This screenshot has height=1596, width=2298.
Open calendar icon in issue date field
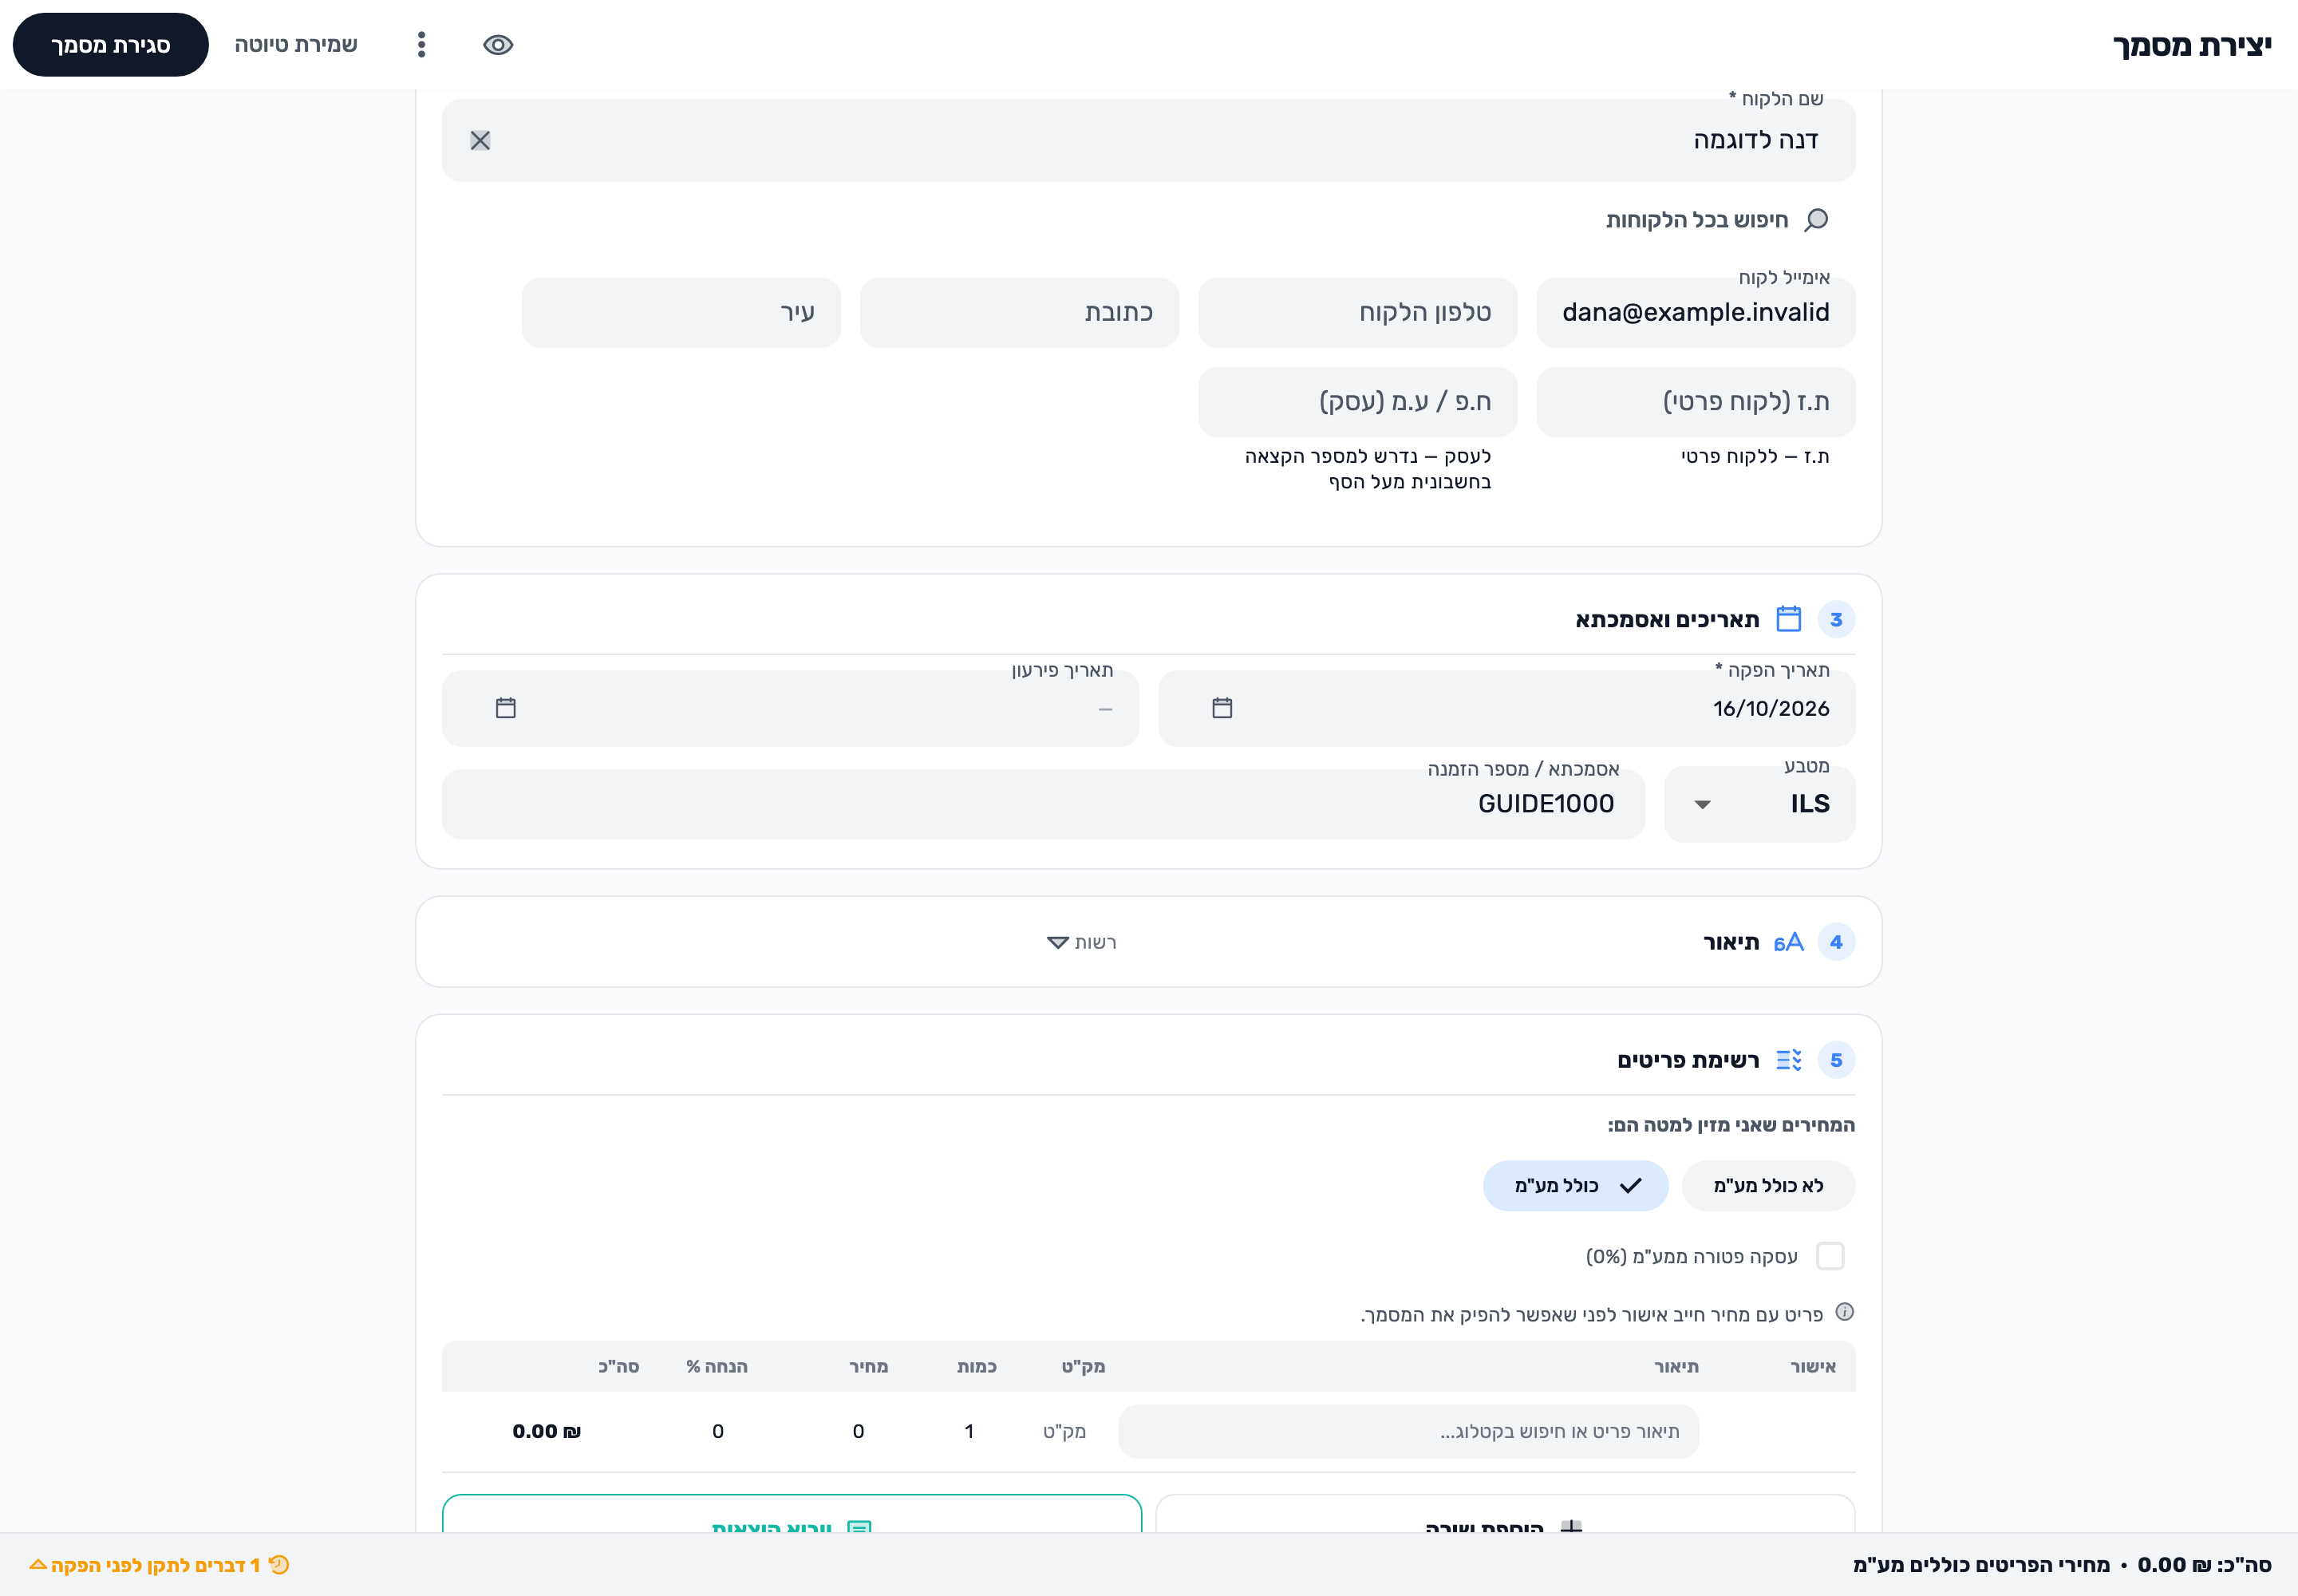1222,708
